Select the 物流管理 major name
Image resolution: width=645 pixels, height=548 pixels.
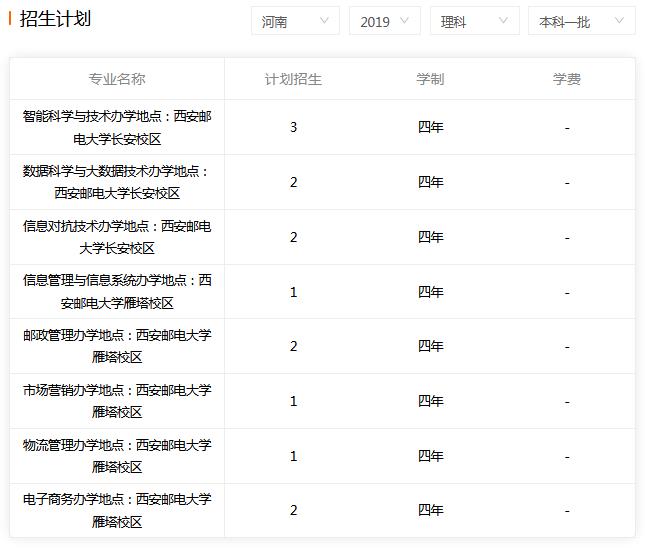click(x=117, y=456)
